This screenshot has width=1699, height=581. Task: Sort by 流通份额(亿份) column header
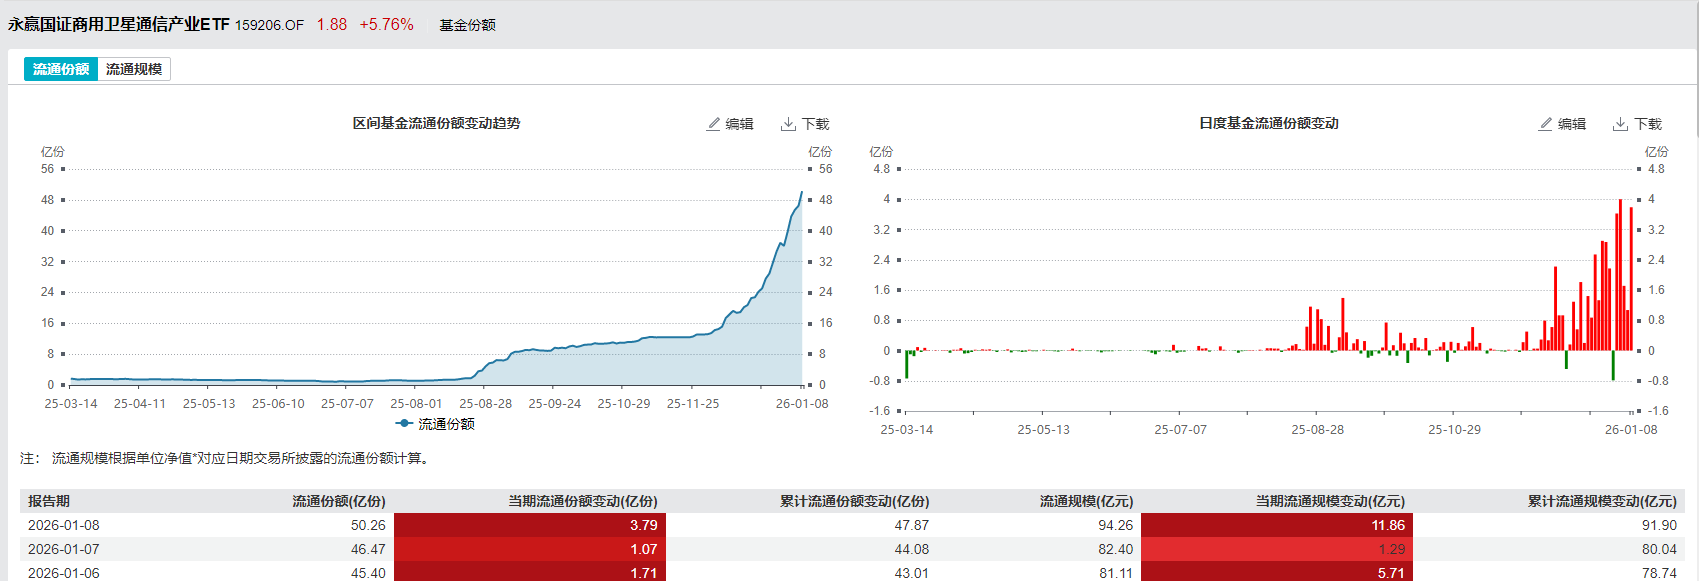click(339, 501)
